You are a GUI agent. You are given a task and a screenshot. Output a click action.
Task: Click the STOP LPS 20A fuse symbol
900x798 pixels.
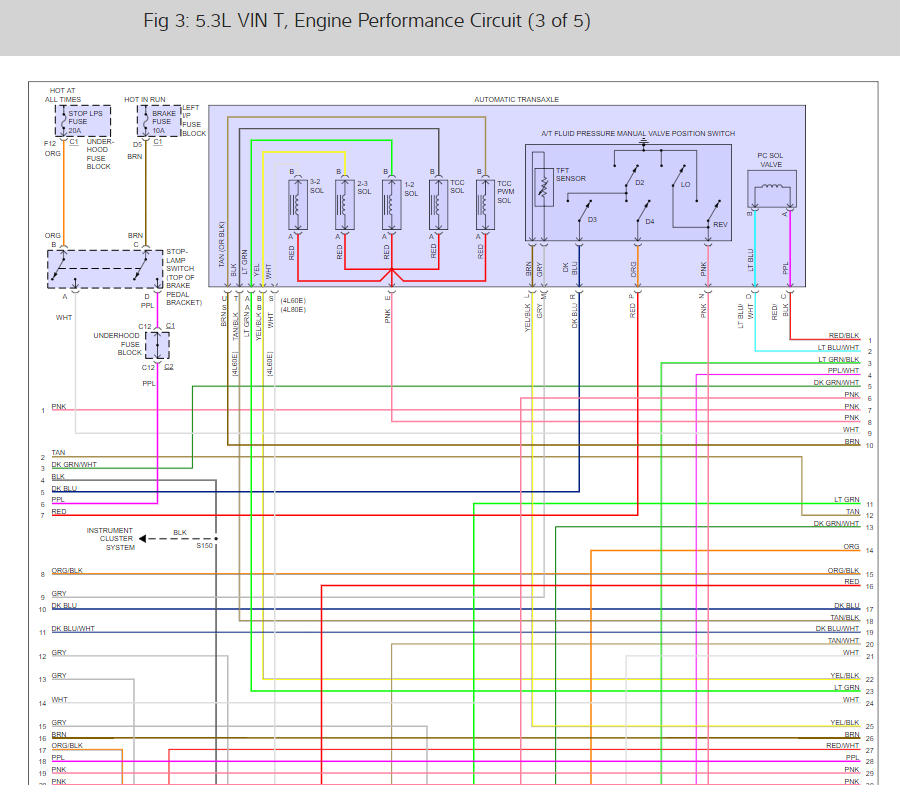coord(83,121)
